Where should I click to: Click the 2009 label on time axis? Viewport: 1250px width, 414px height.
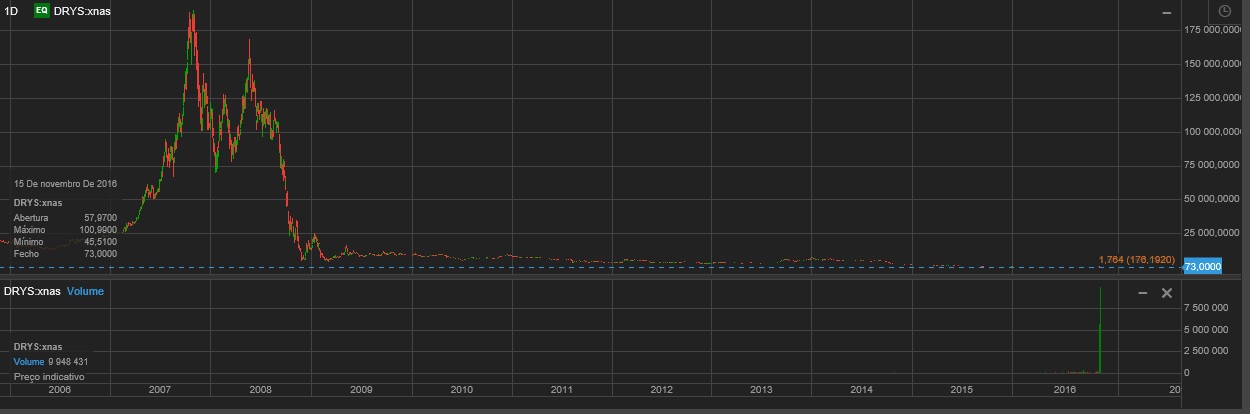(x=361, y=389)
